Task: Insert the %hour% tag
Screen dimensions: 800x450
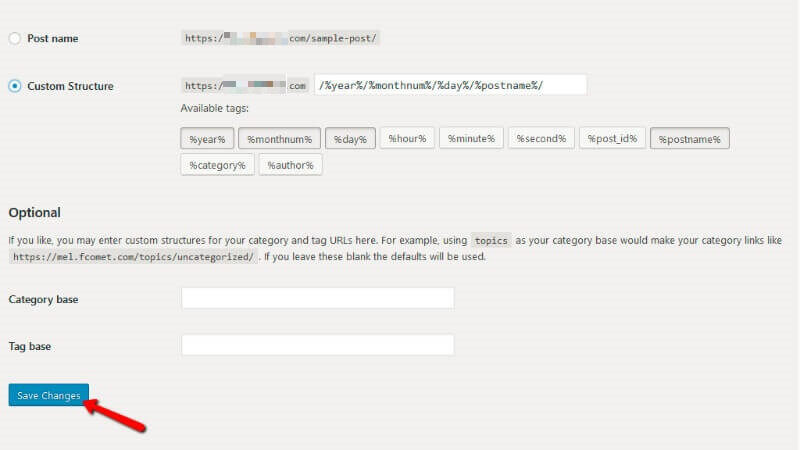Action: click(407, 138)
